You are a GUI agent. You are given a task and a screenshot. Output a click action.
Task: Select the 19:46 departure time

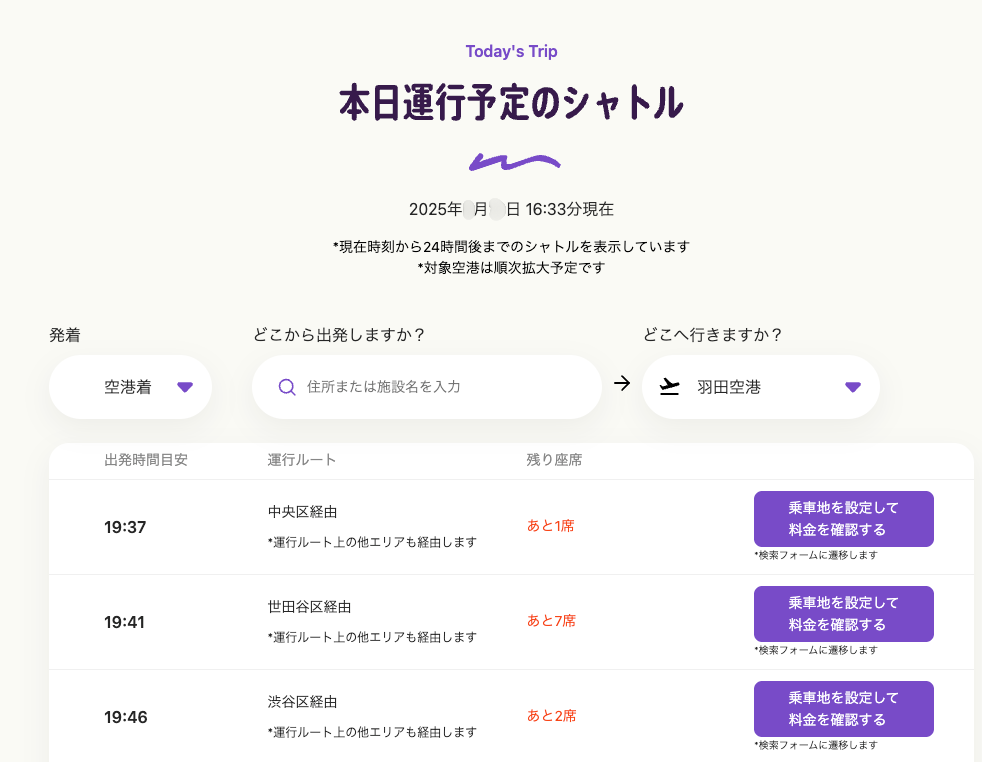126,718
